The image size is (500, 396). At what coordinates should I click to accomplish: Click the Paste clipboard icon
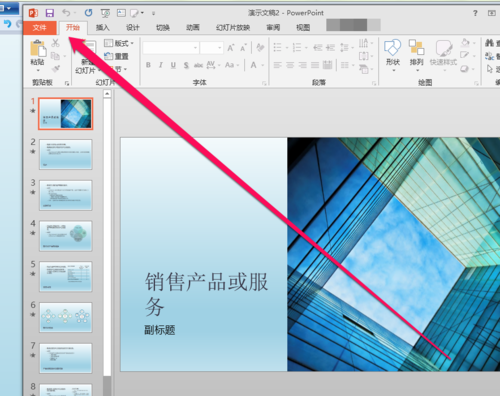point(38,48)
